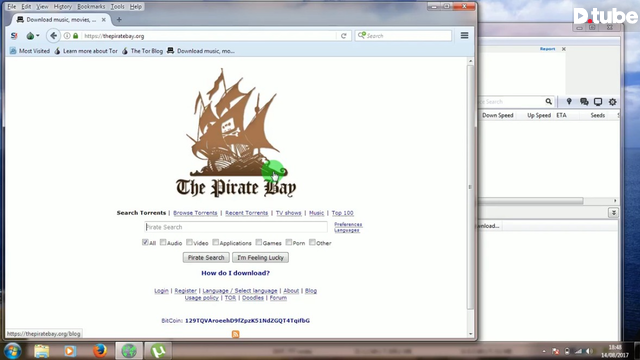Click the green padlock in the address bar
Image resolution: width=640 pixels, height=360 pixels.
pos(76,36)
